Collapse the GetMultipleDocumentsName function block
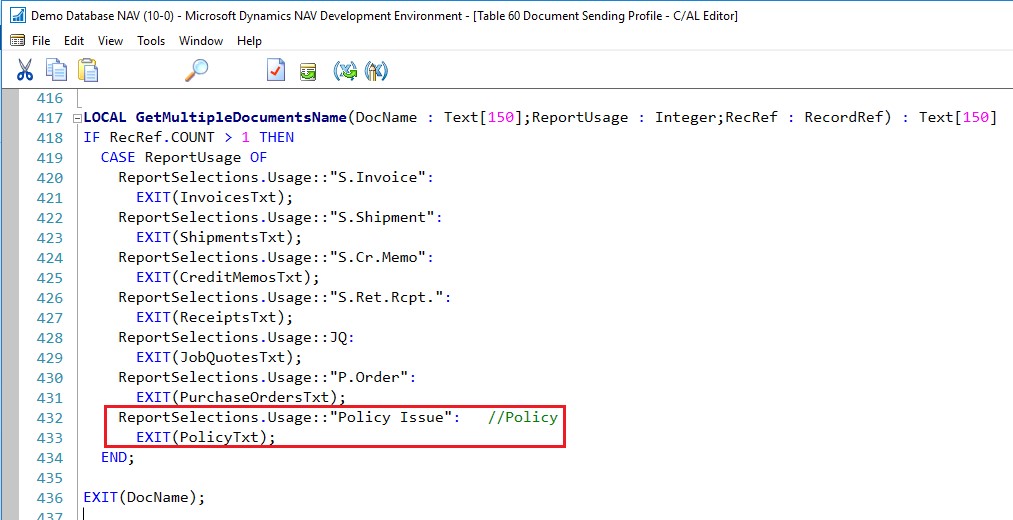Viewport: 1013px width, 520px height. [76, 118]
